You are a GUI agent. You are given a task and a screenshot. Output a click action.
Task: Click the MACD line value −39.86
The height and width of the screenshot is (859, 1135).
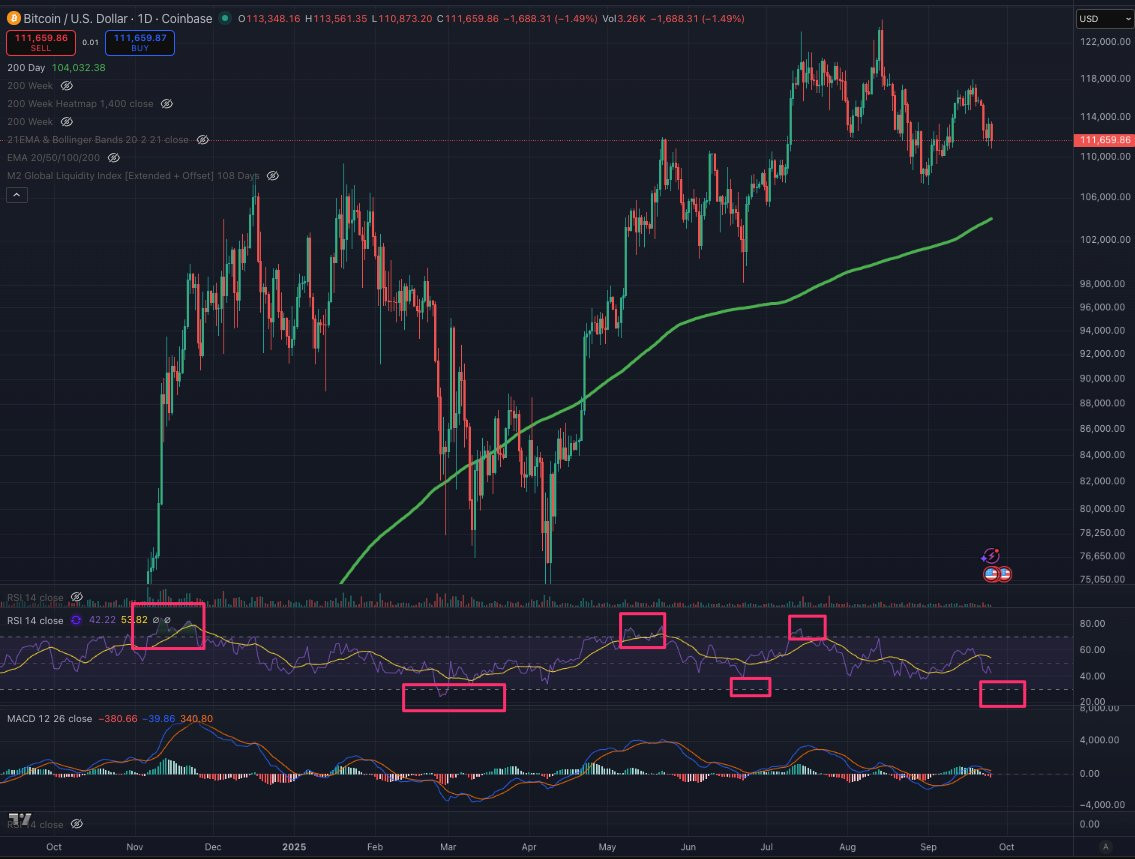(159, 719)
